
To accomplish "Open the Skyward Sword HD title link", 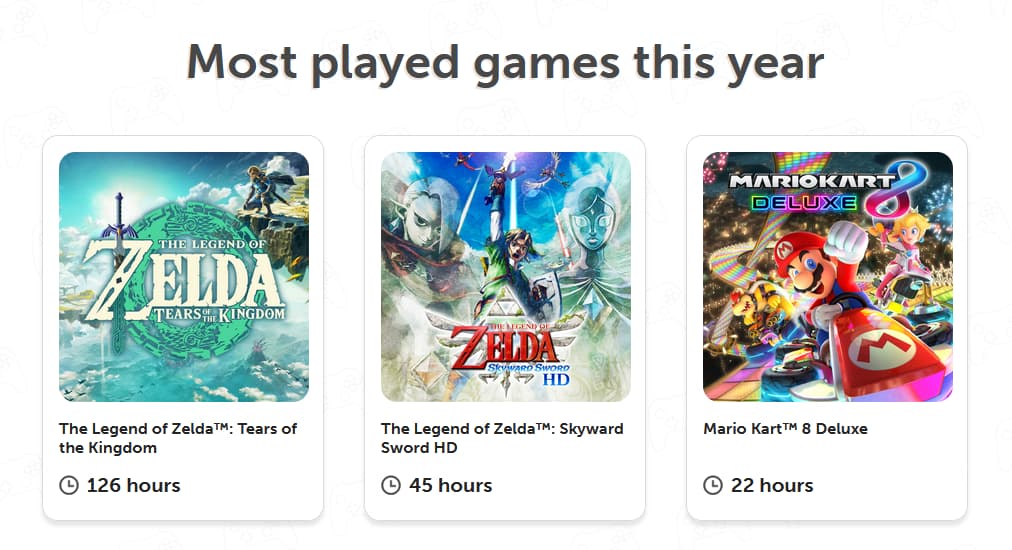I will (x=502, y=438).
